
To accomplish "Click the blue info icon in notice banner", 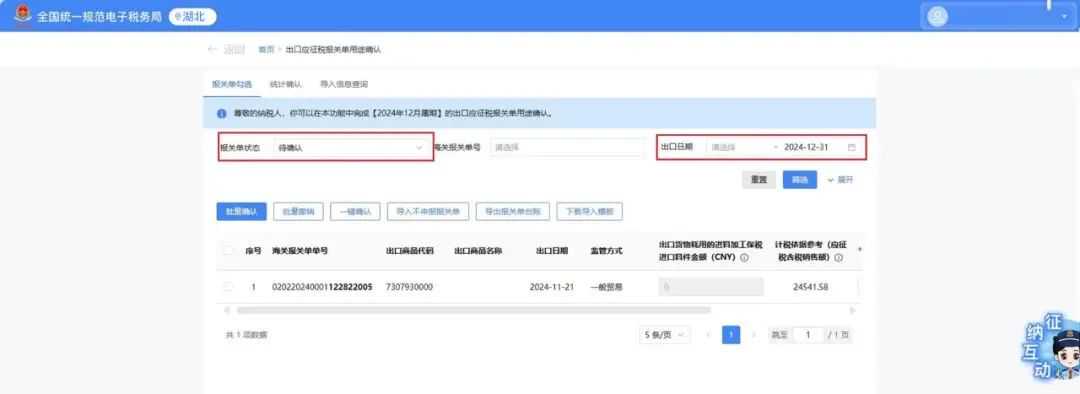I will [221, 113].
